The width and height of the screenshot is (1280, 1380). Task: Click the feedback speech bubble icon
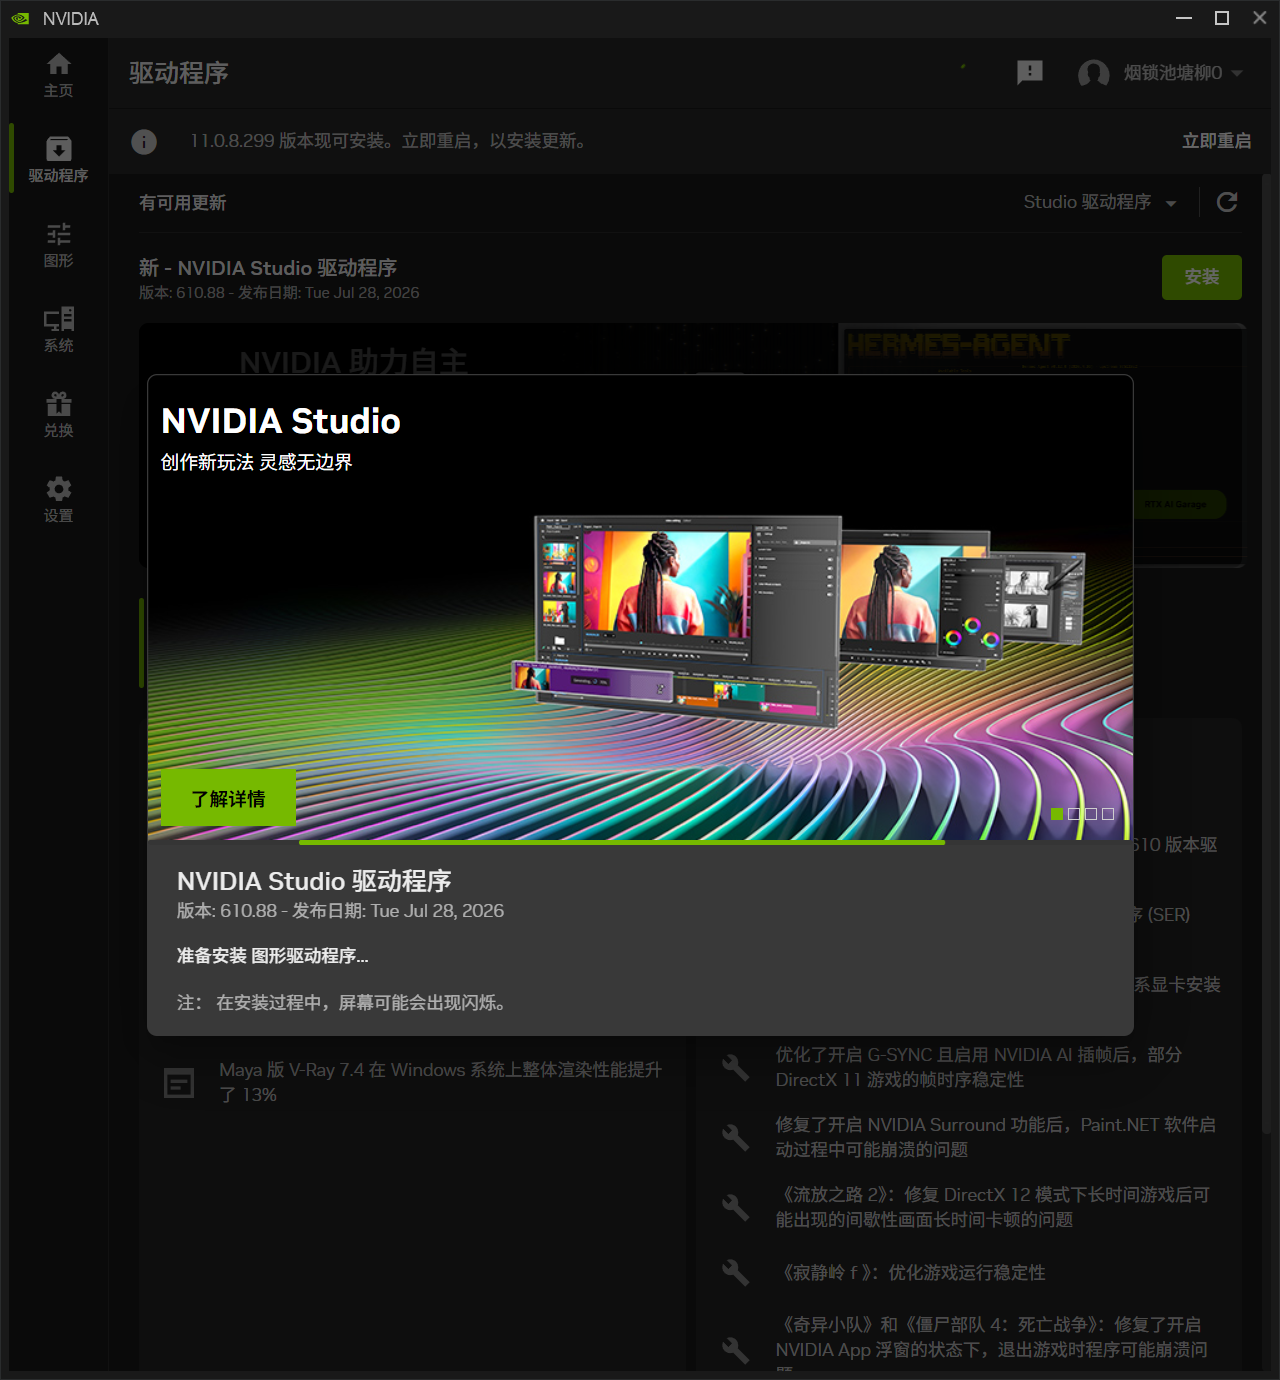1029,72
